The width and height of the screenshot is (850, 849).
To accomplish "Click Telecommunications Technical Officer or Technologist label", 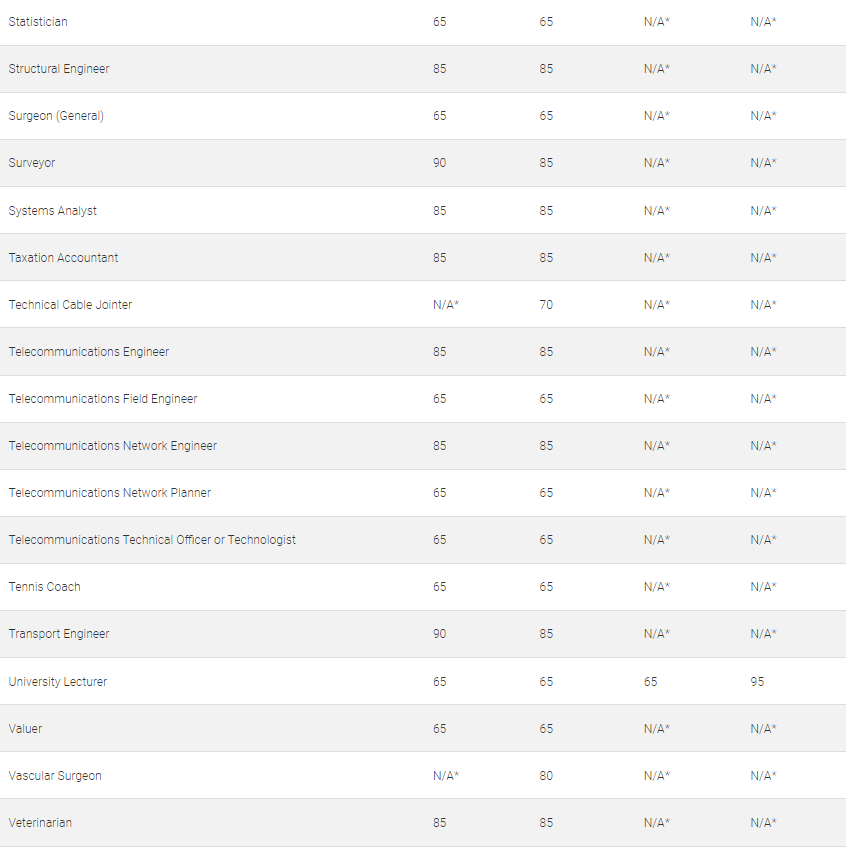I will [152, 540].
